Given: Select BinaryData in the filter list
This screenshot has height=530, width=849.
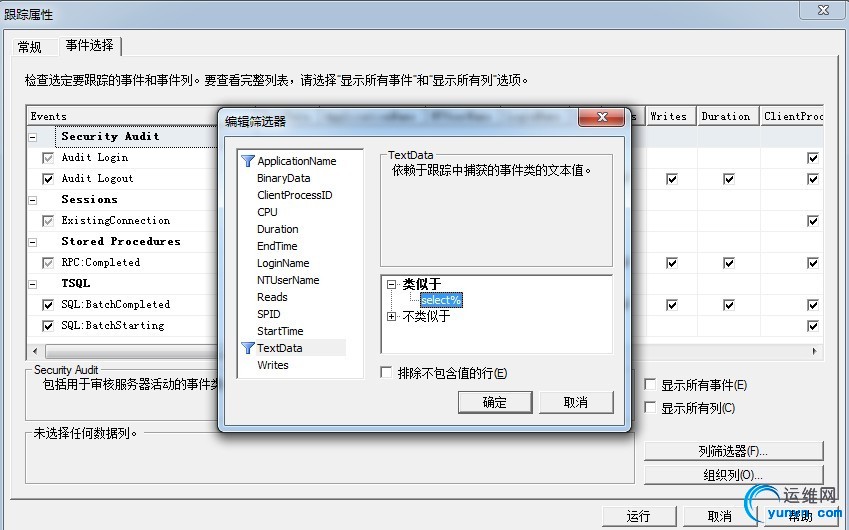Looking at the screenshot, I should (x=284, y=178).
